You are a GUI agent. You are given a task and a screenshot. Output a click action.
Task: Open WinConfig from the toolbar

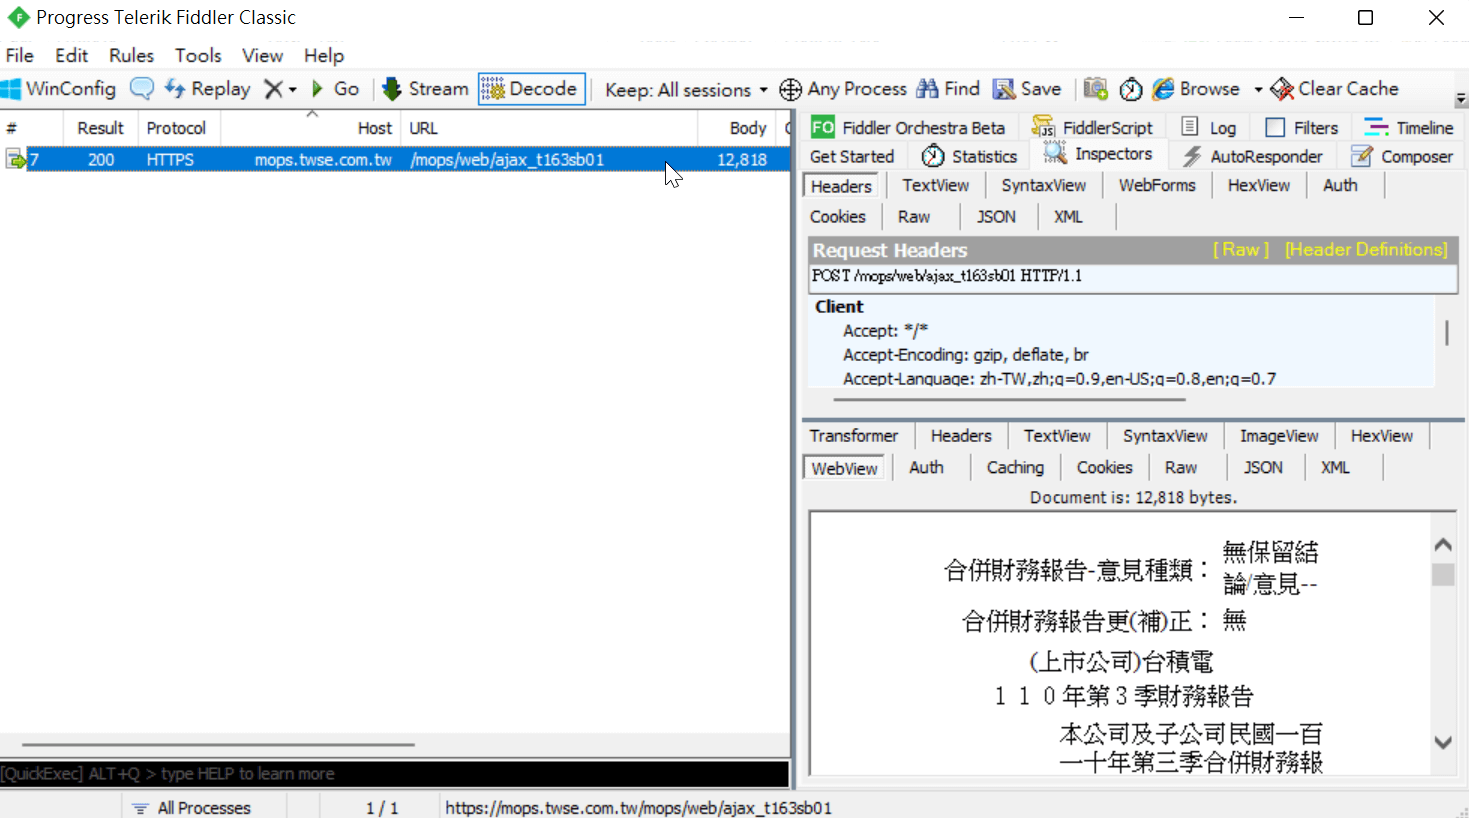coord(59,89)
